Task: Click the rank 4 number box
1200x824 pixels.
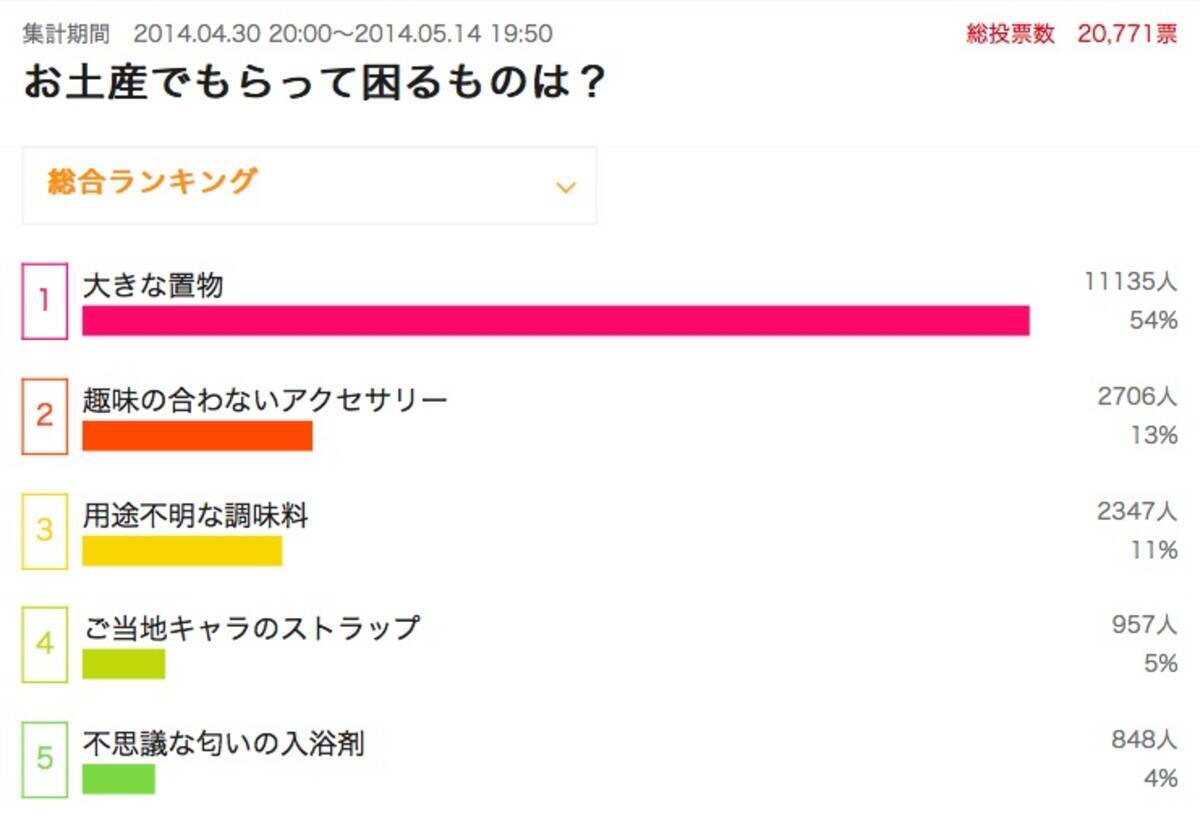Action: pyautogui.click(x=45, y=645)
